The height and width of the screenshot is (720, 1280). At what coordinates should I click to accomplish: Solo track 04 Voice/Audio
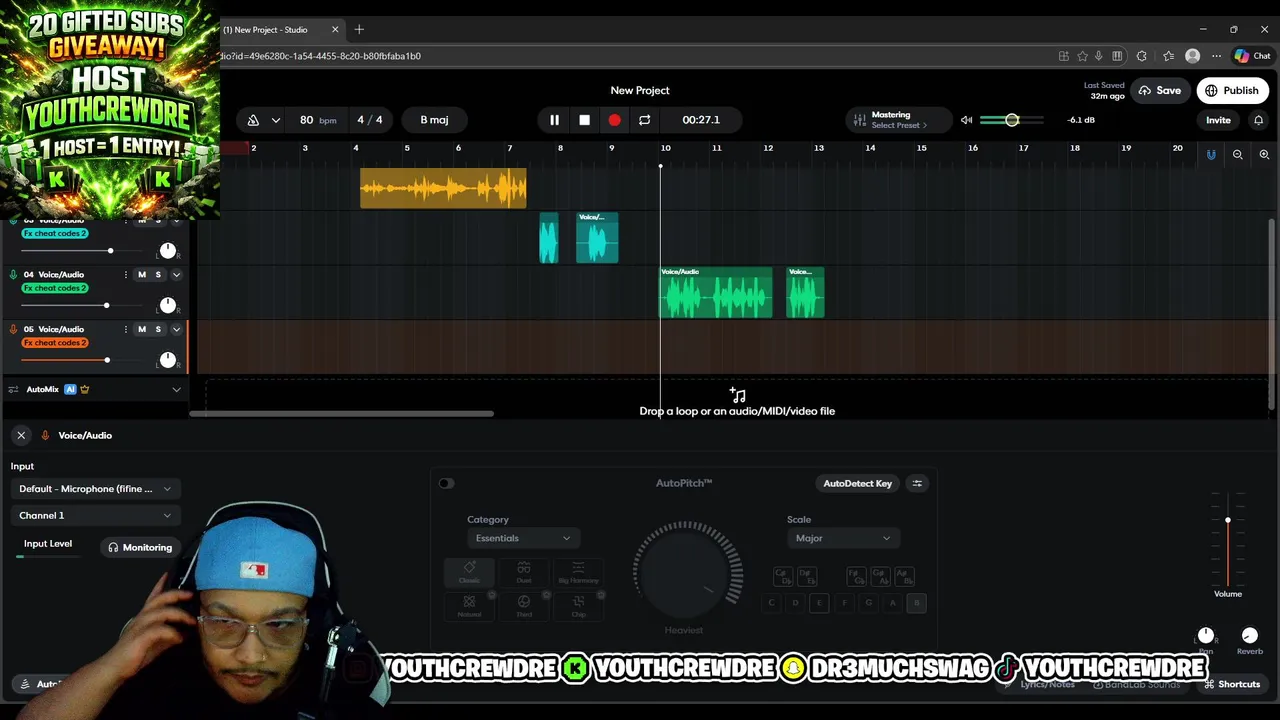pyautogui.click(x=157, y=275)
